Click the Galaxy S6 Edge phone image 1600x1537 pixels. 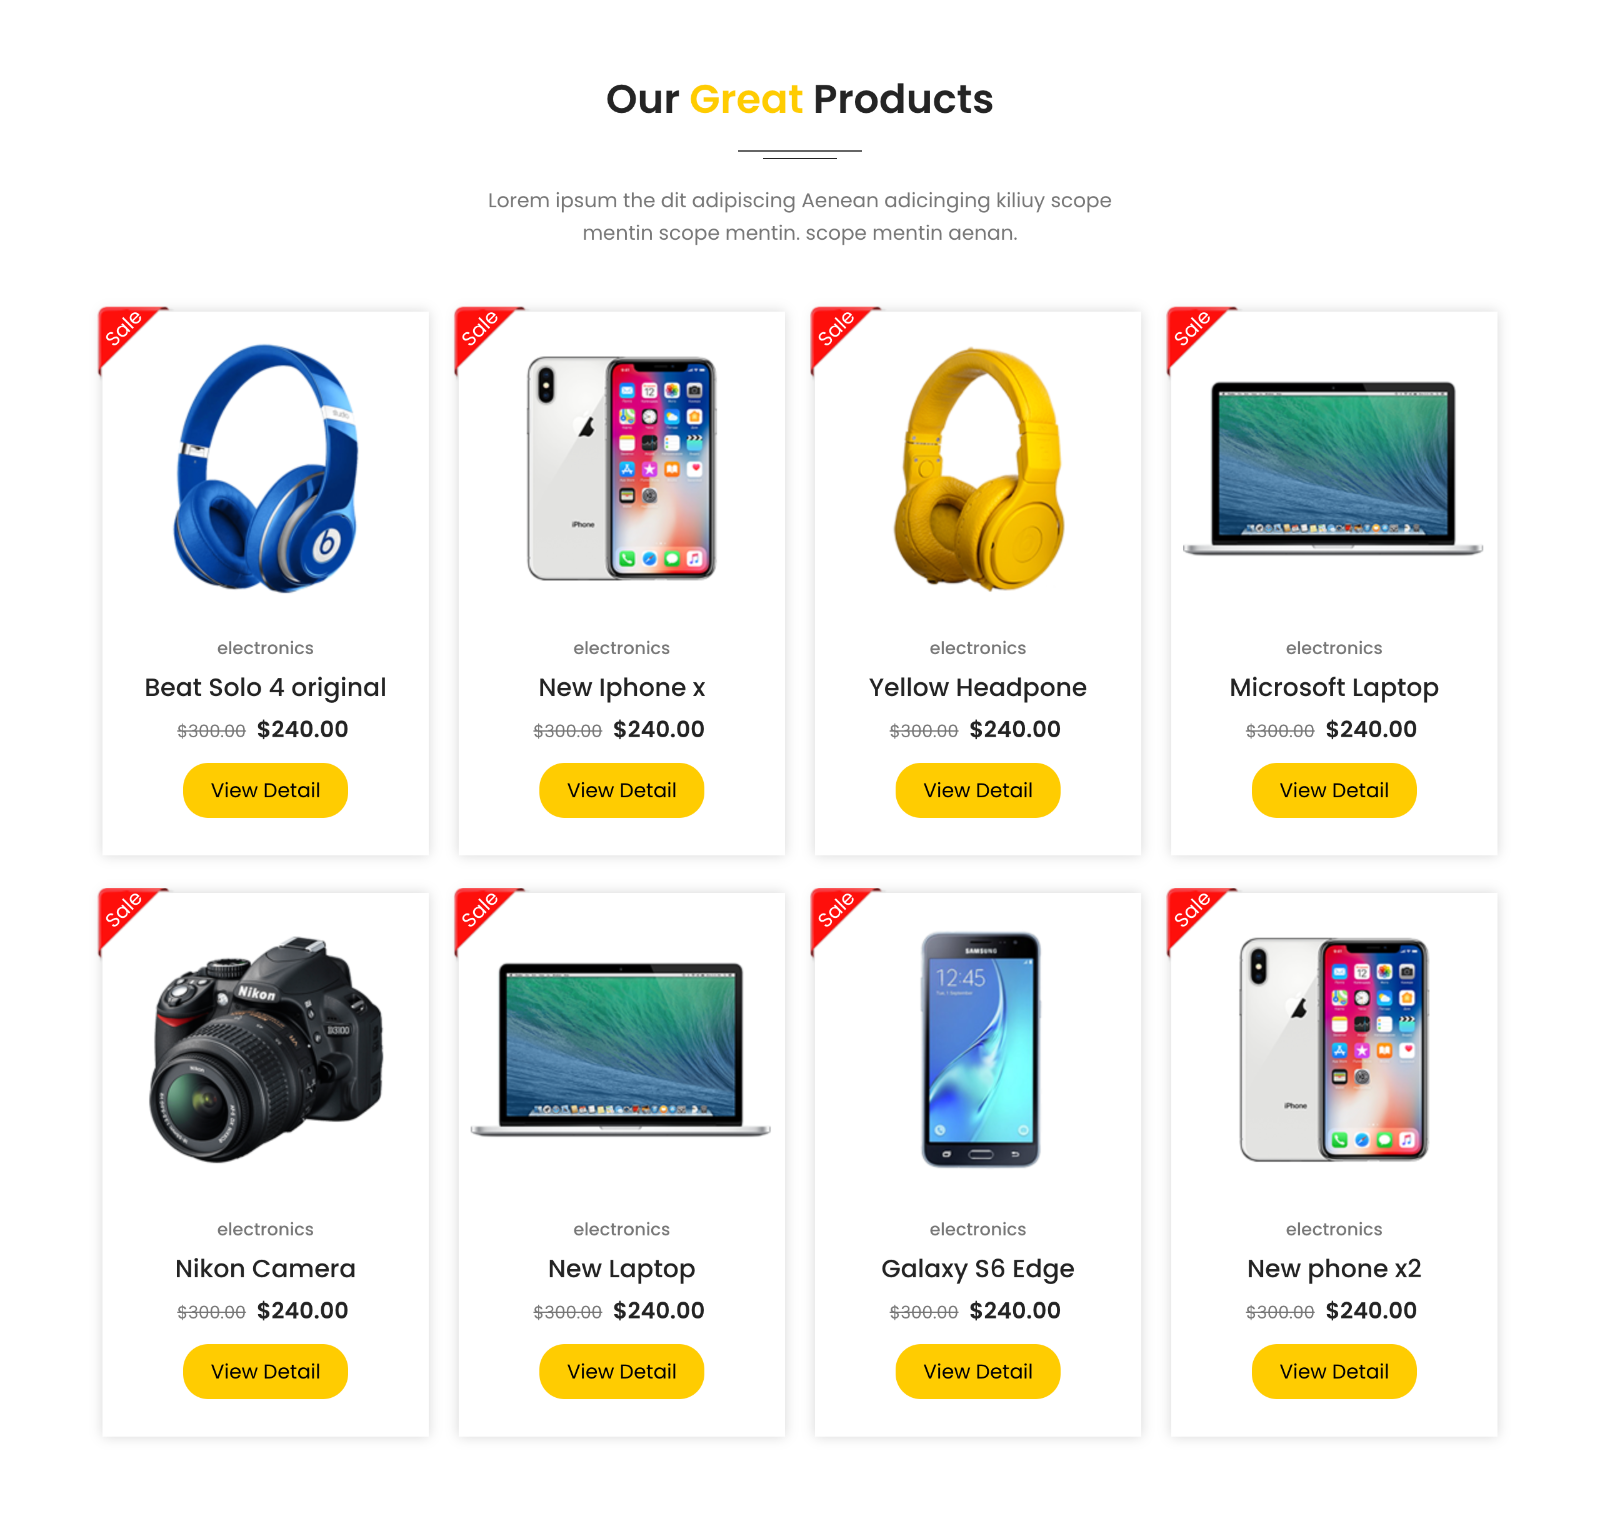[980, 1050]
